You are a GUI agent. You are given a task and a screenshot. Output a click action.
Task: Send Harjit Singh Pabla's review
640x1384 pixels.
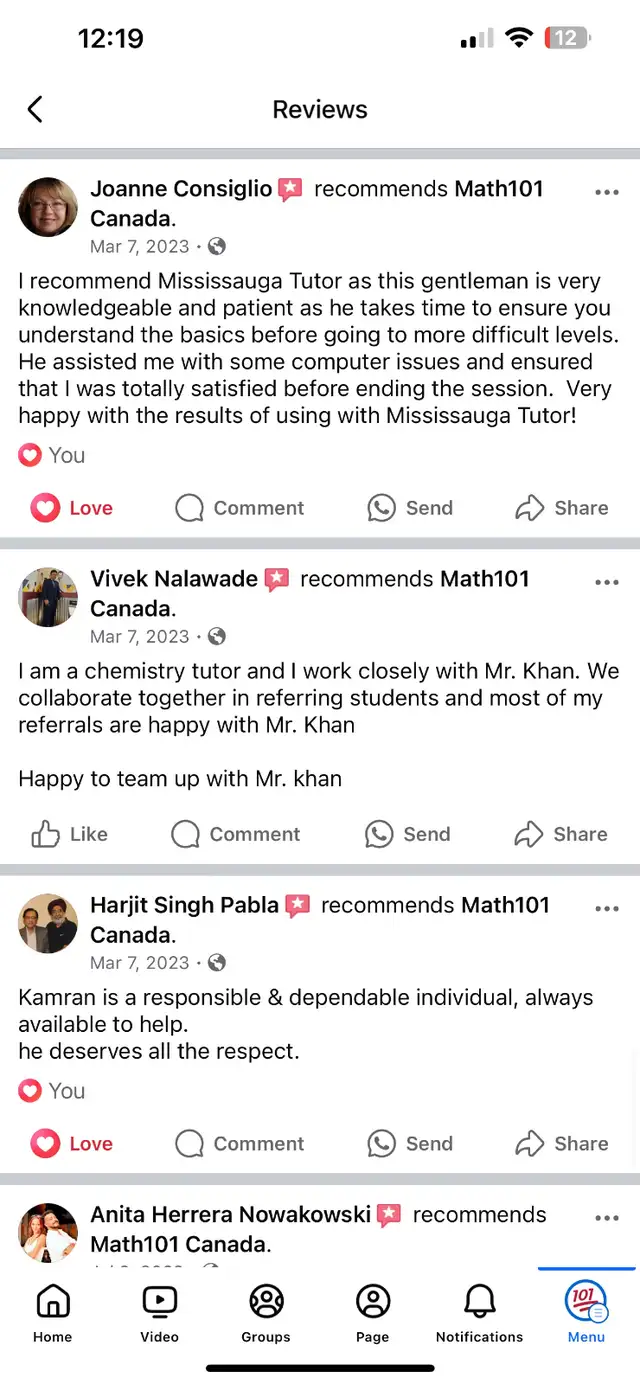(410, 1144)
